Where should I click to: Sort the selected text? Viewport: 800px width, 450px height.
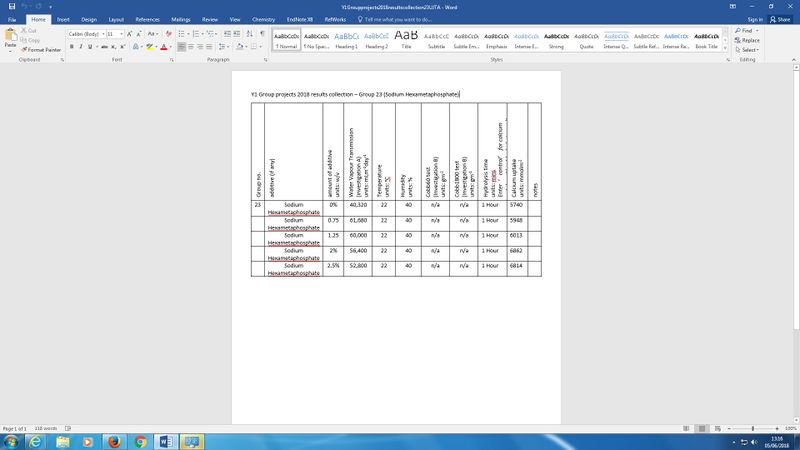[249, 34]
